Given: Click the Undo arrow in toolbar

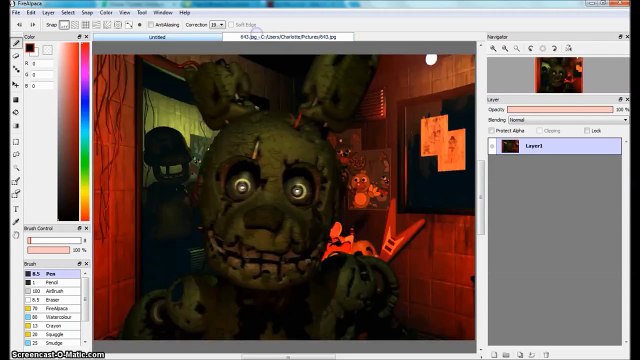Looking at the screenshot, I should click(x=19, y=25).
